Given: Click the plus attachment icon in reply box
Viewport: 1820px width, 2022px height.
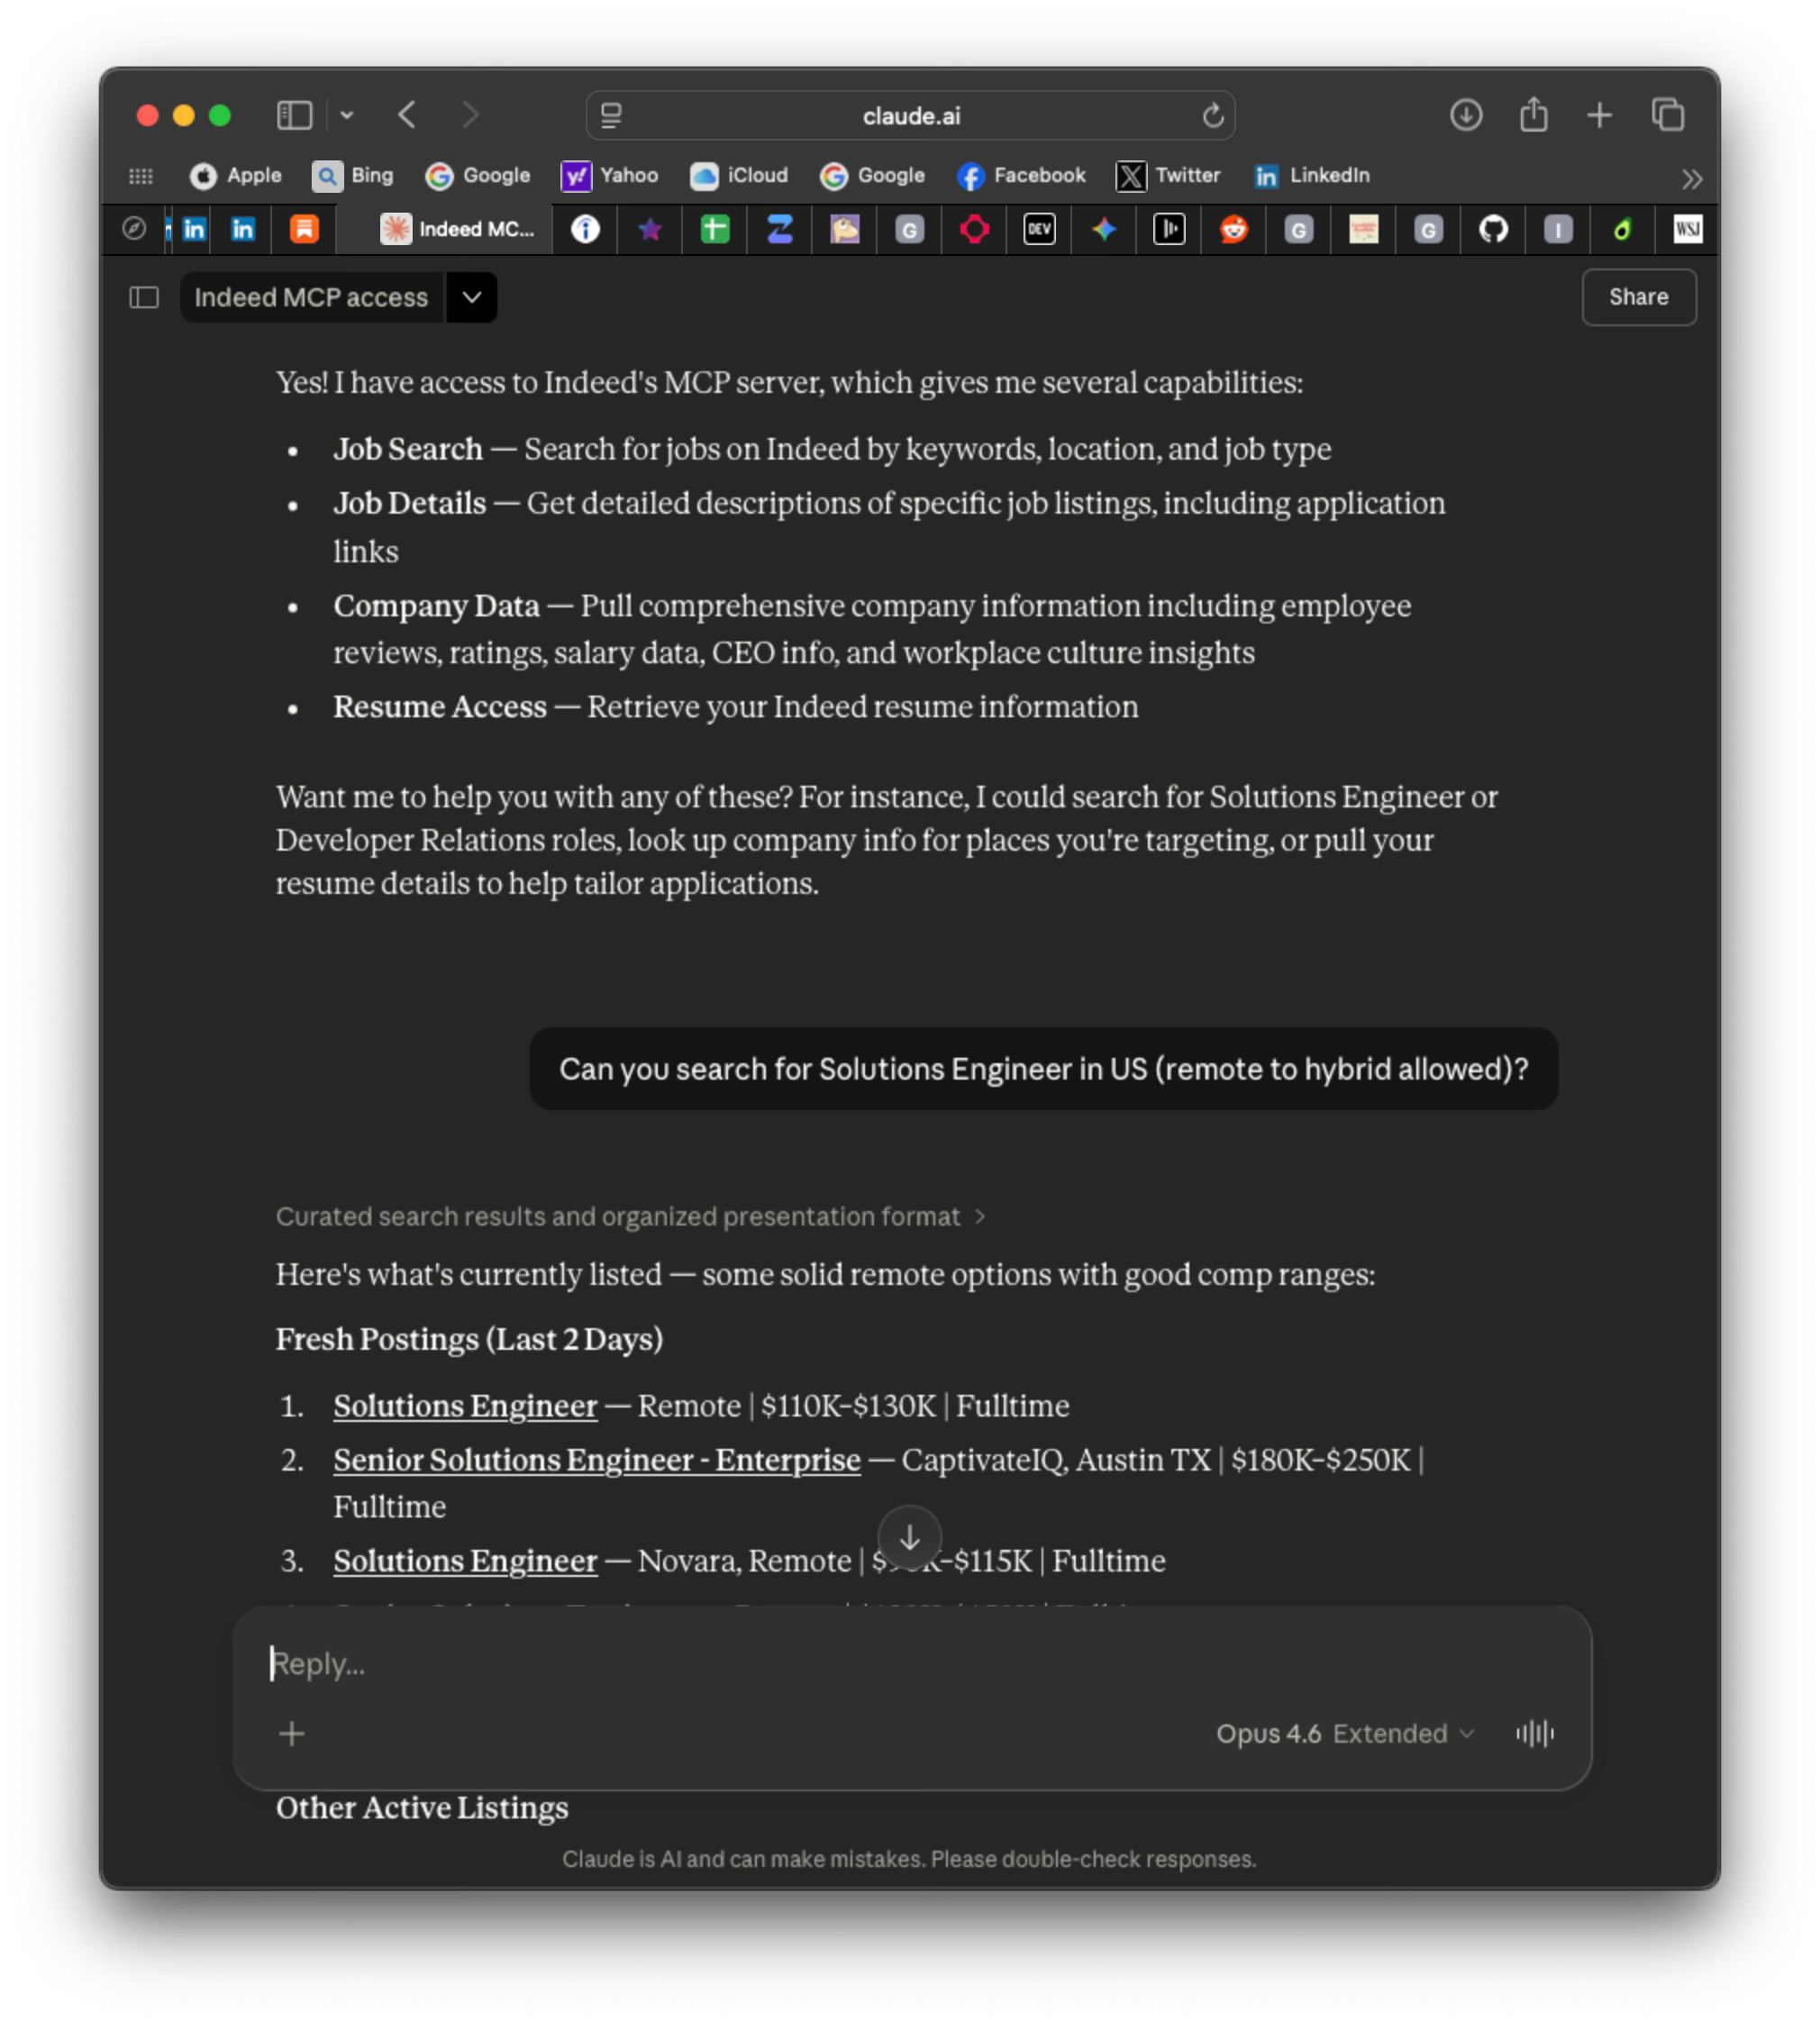Looking at the screenshot, I should click(291, 1733).
